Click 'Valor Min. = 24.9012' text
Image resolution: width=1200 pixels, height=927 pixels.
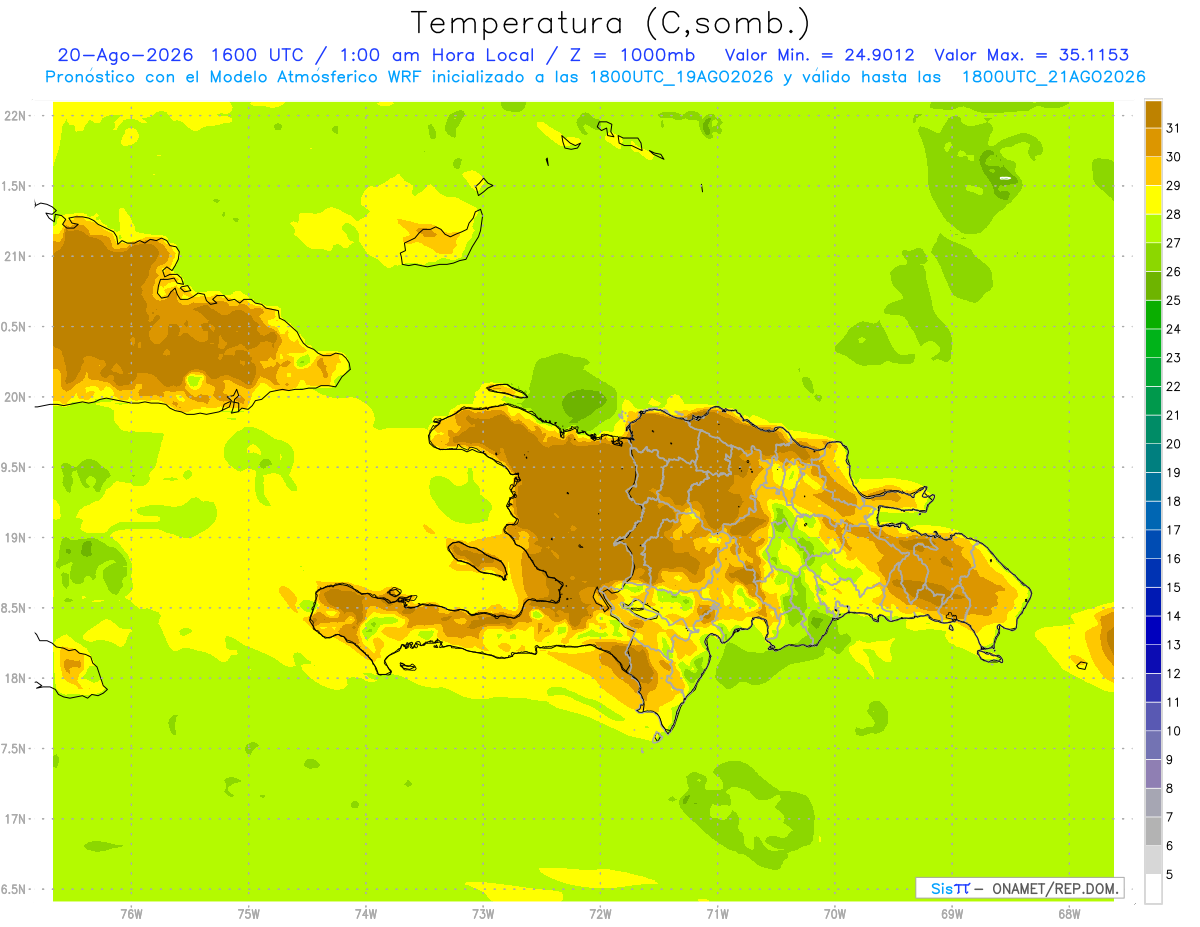(820, 55)
